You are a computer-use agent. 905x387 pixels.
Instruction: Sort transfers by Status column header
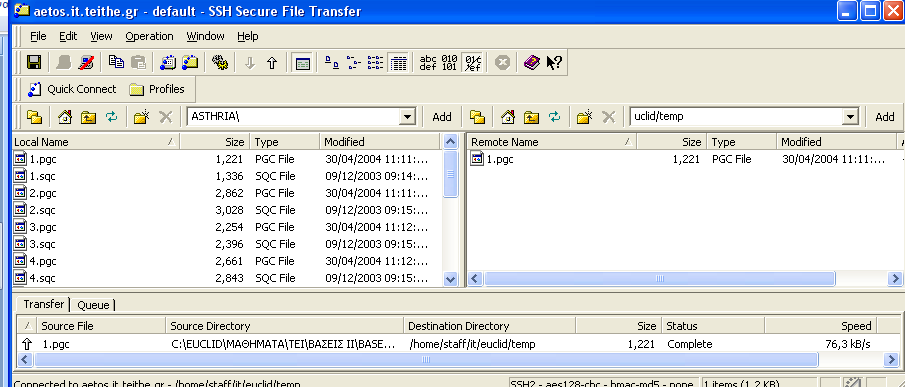[x=713, y=326]
